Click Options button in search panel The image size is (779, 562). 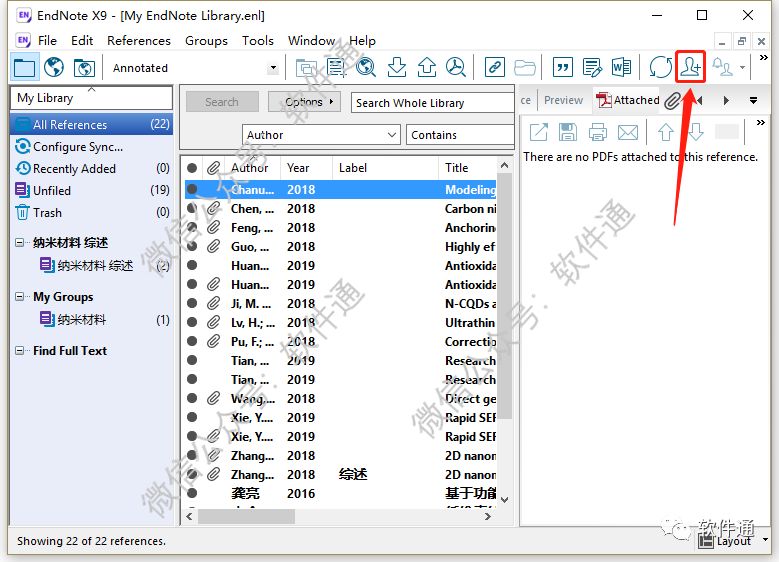click(305, 102)
